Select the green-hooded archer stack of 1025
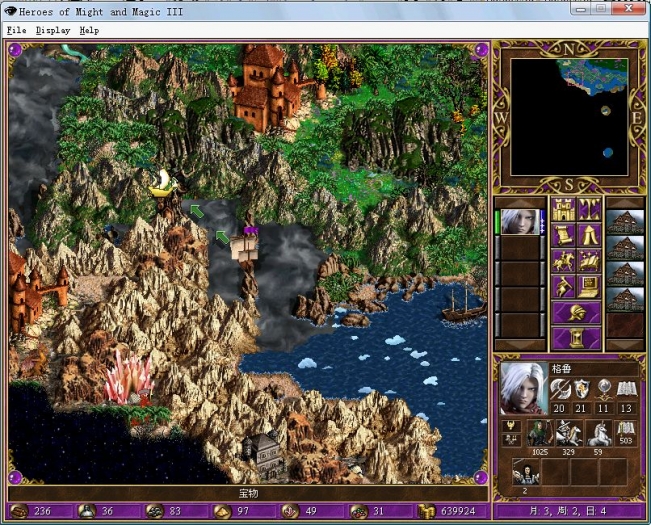The height and width of the screenshot is (525, 651). pyautogui.click(x=540, y=433)
